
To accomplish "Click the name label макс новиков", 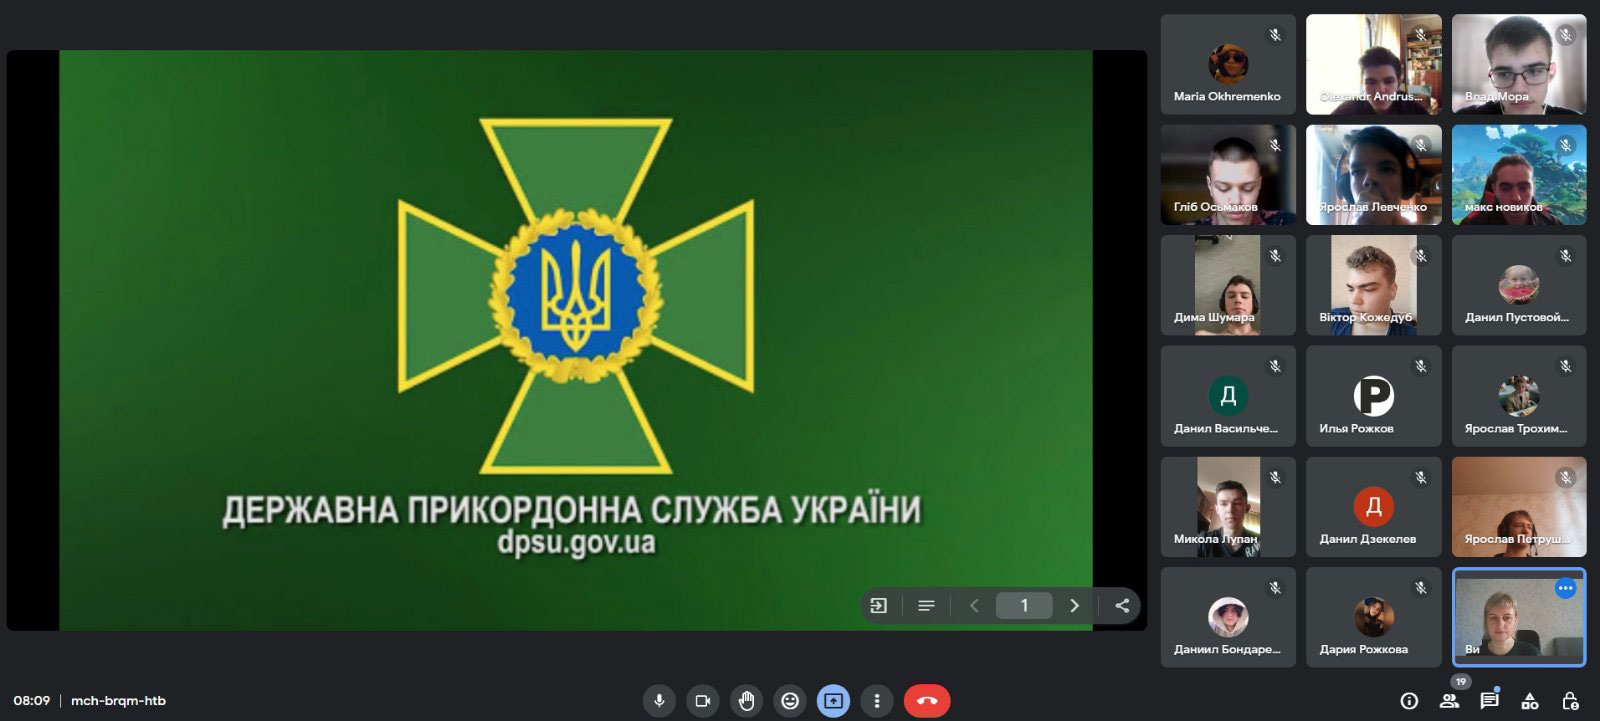I will point(1504,207).
